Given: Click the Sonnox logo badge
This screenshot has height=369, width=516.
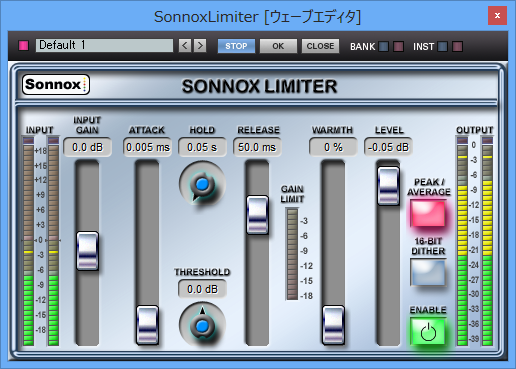Looking at the screenshot, I should 56,85.
